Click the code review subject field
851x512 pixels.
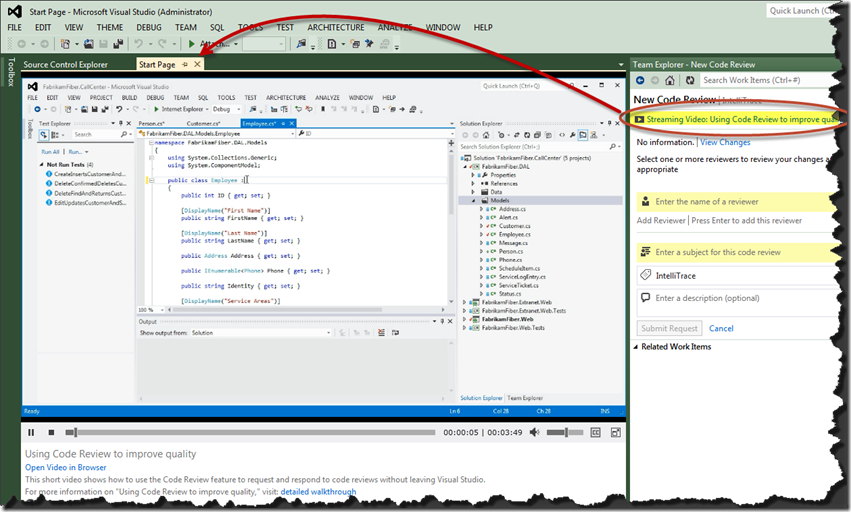pyautogui.click(x=735, y=252)
